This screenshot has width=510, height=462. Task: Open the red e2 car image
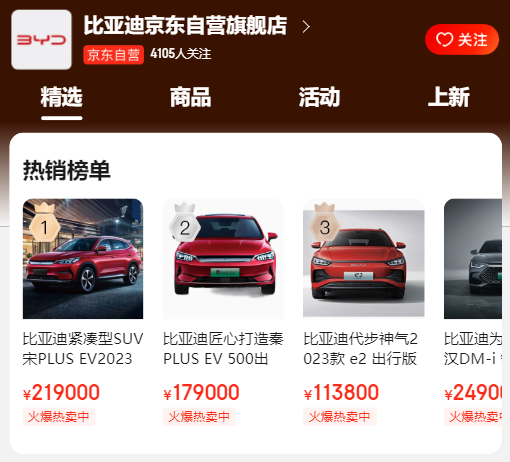363,259
